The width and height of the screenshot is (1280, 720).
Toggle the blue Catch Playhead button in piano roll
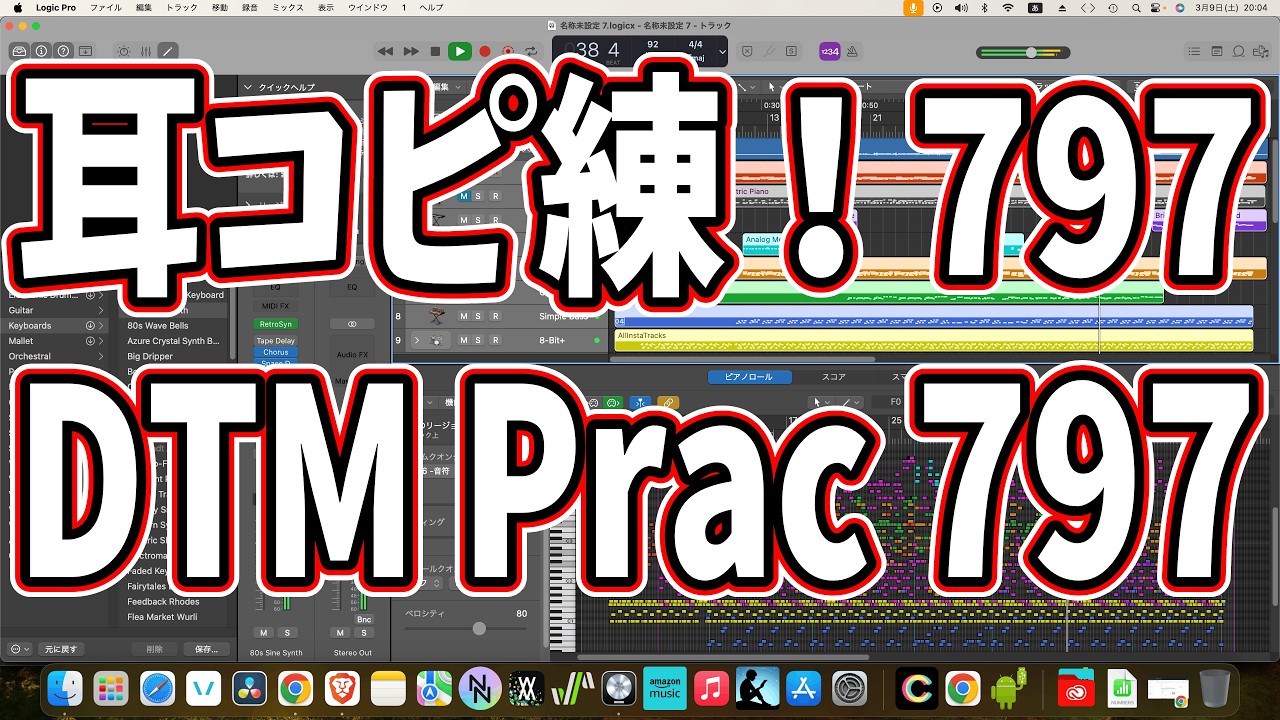pos(641,402)
